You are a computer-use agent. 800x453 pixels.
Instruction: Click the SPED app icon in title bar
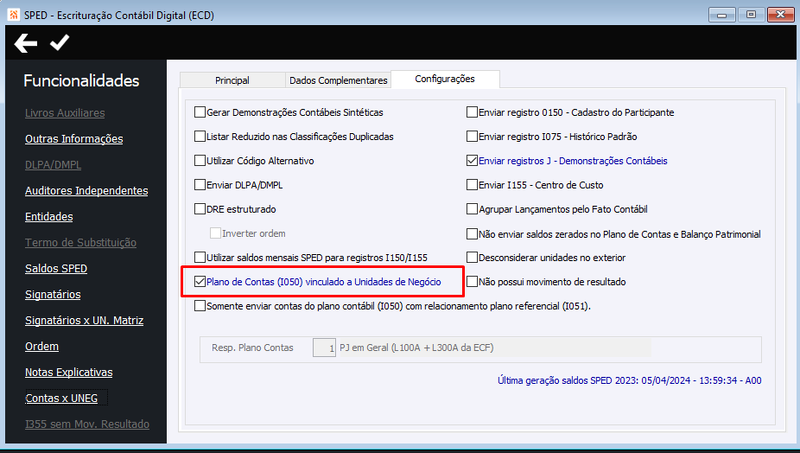tap(14, 15)
